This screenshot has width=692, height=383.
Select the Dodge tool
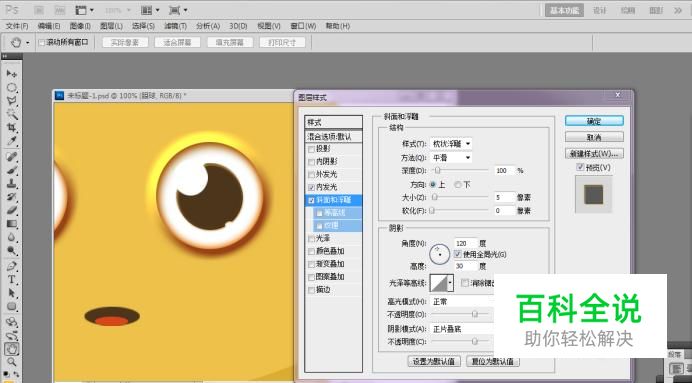click(x=11, y=251)
